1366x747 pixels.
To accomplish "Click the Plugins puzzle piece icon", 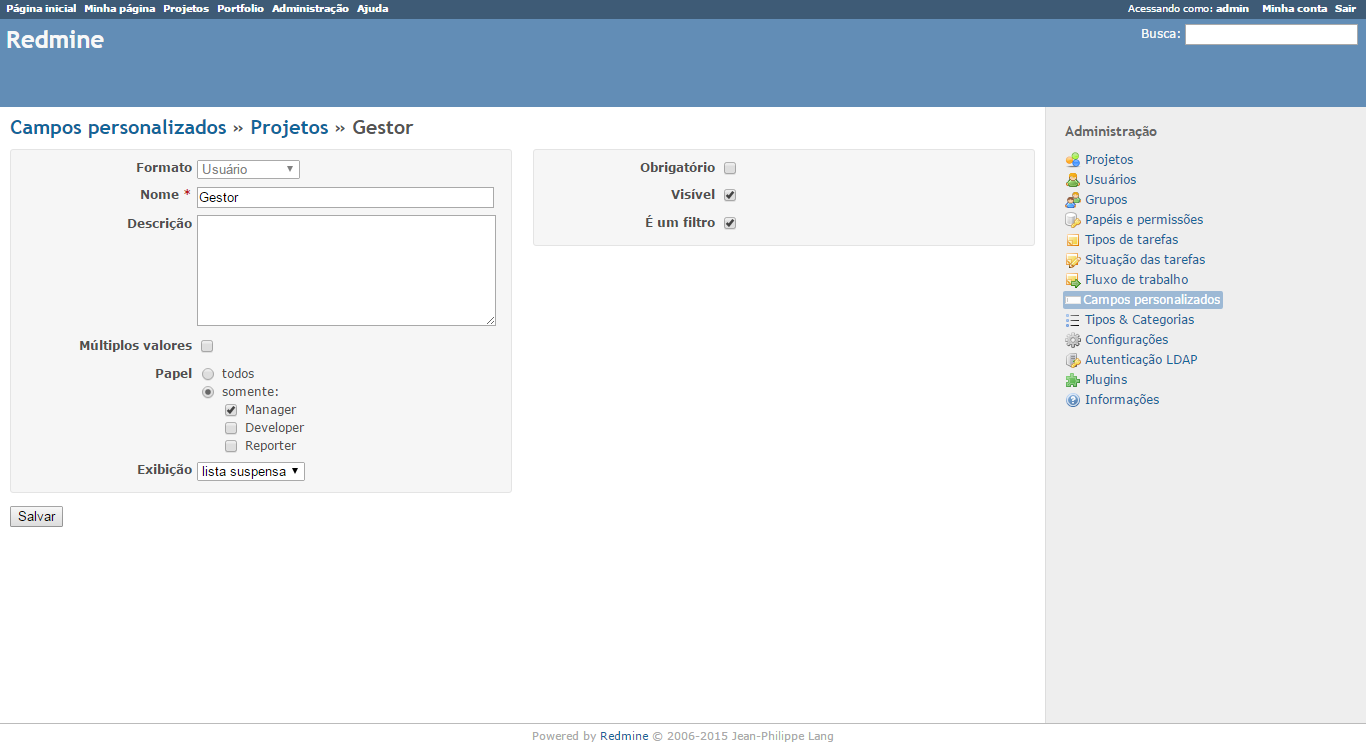I will [x=1073, y=380].
